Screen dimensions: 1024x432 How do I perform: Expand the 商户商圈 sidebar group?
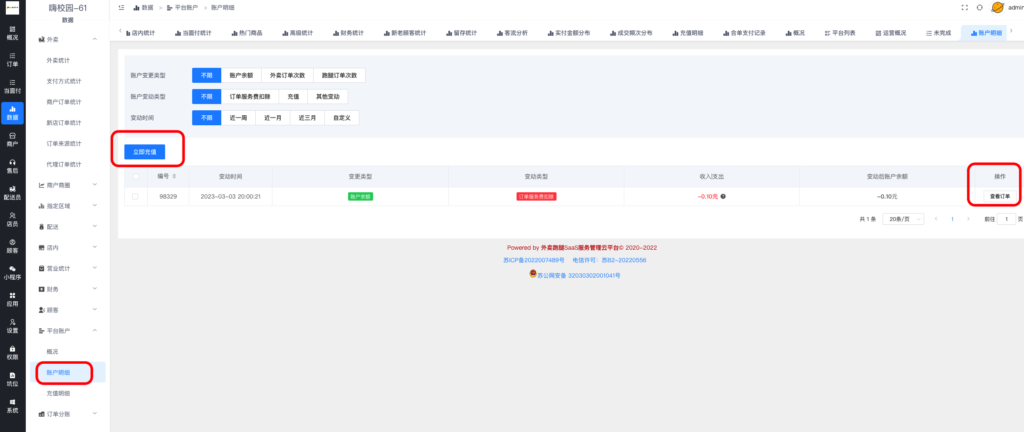coord(66,185)
